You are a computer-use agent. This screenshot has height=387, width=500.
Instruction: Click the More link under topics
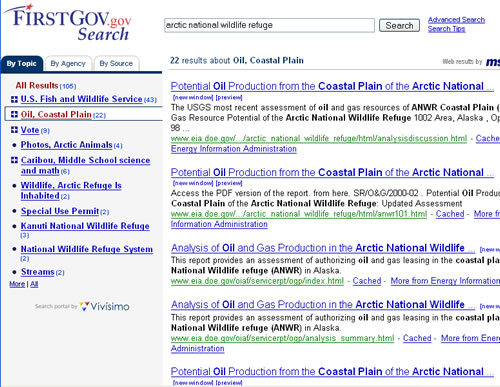point(17,284)
